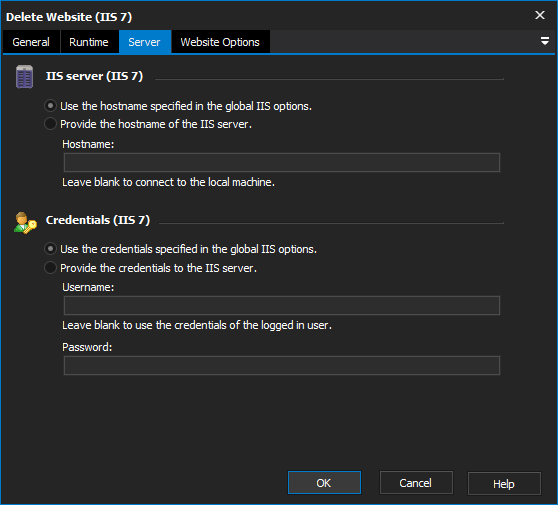Click the IIS server (IIS 7) heading
The width and height of the screenshot is (558, 505).
tap(94, 76)
